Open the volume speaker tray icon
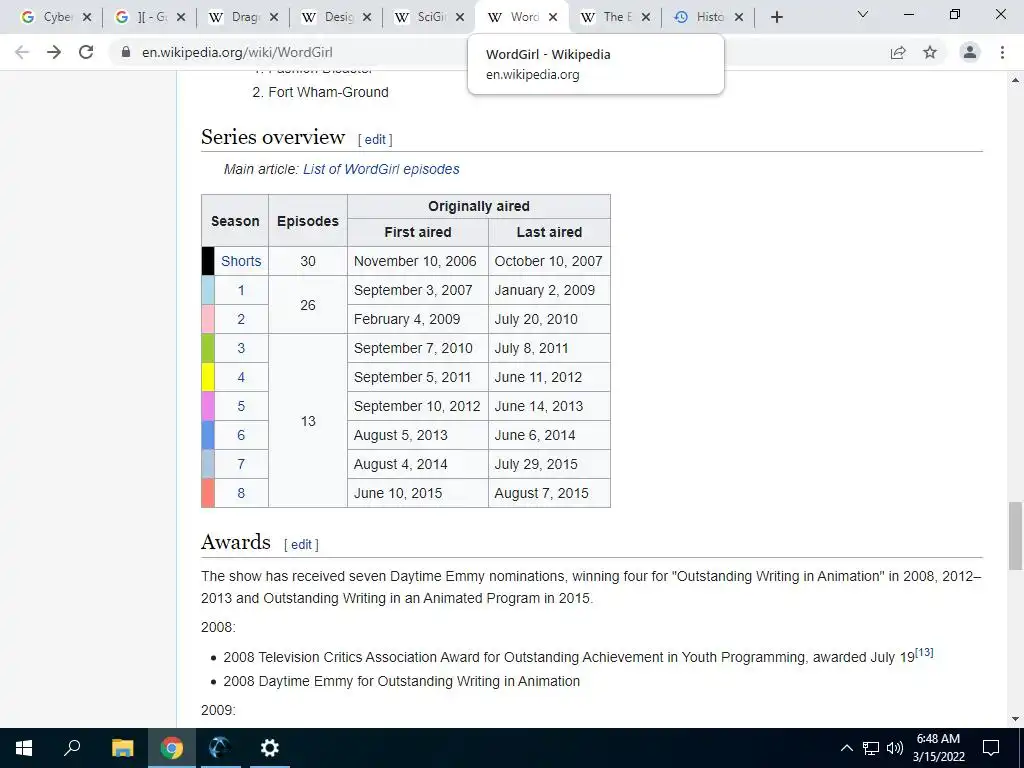 895,748
